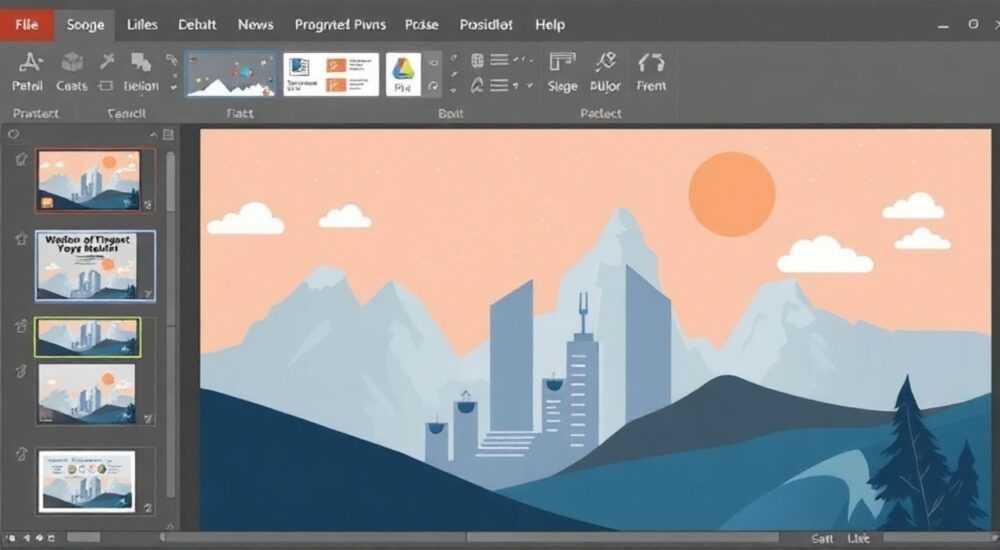Expand the list options dropdown arrow in ribbon

click(x=529, y=85)
